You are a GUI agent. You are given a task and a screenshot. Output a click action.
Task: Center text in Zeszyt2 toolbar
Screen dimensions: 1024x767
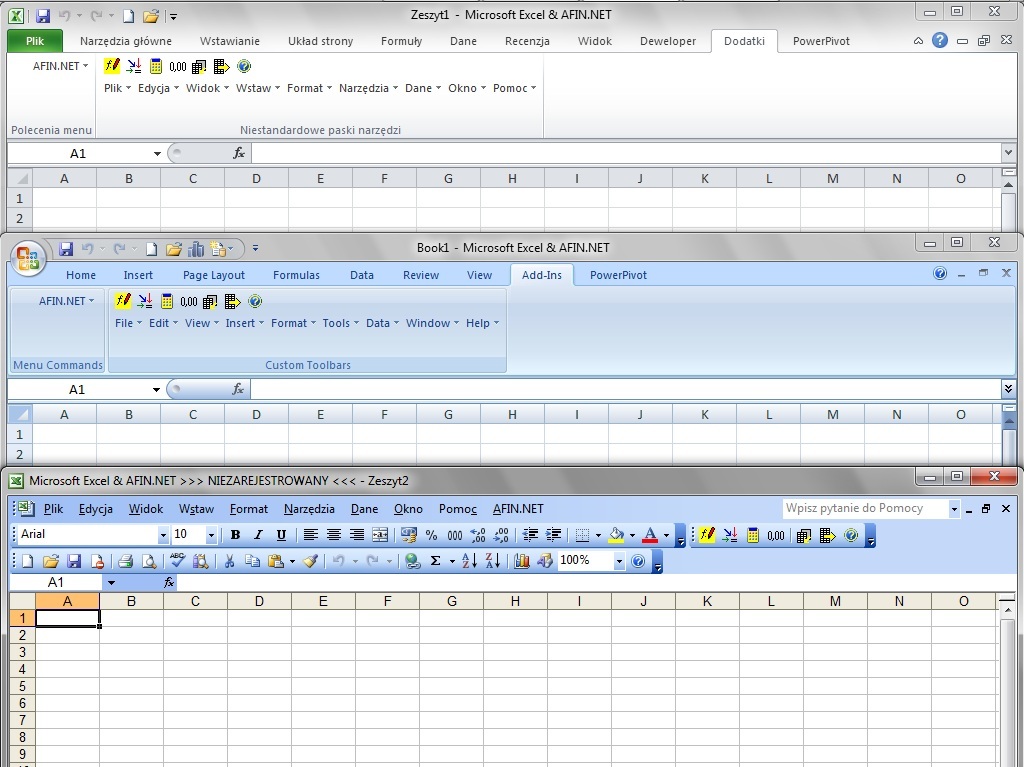[333, 535]
